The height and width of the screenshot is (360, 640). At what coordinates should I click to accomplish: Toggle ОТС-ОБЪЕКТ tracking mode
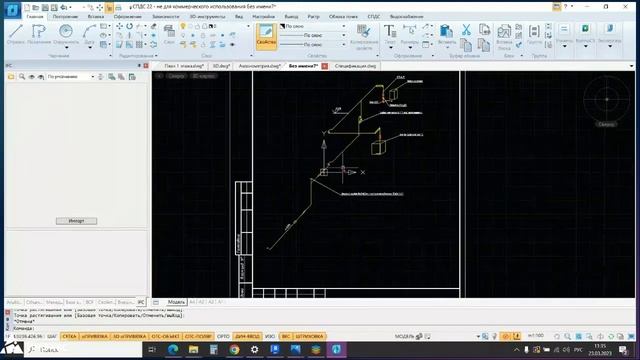165,336
